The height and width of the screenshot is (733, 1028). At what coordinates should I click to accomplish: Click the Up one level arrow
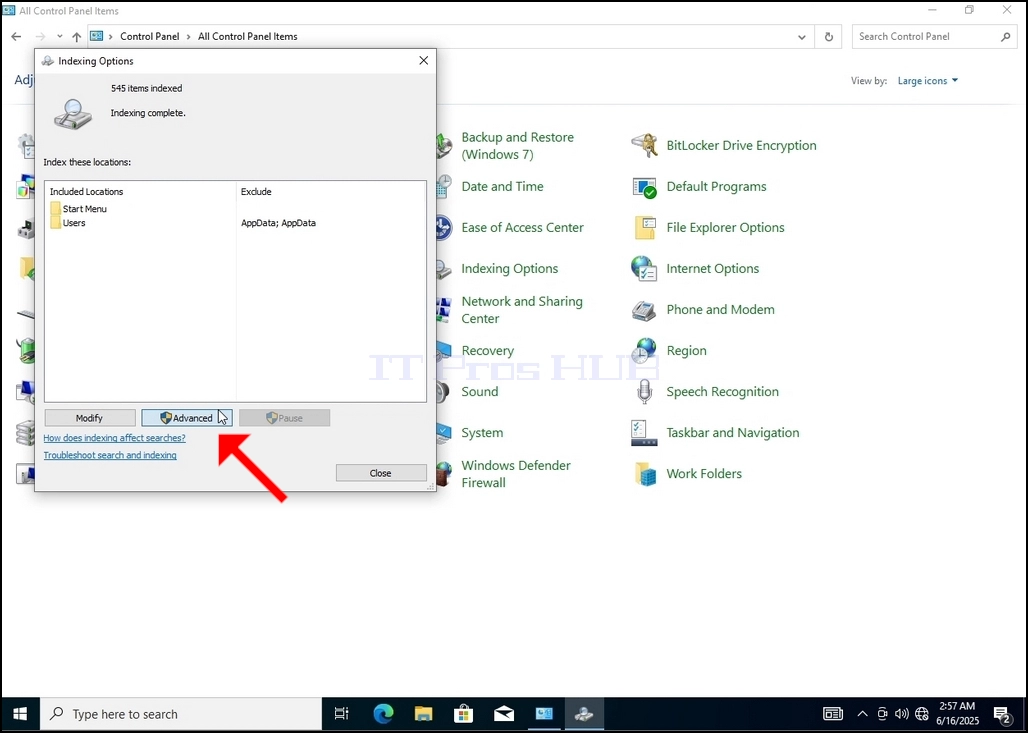tap(77, 37)
